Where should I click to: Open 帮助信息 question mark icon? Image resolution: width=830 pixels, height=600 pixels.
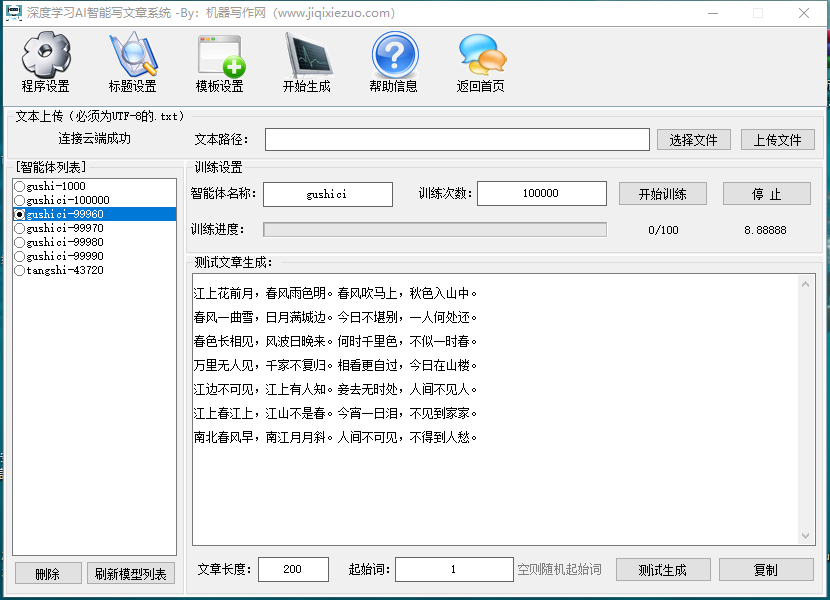pyautogui.click(x=394, y=55)
